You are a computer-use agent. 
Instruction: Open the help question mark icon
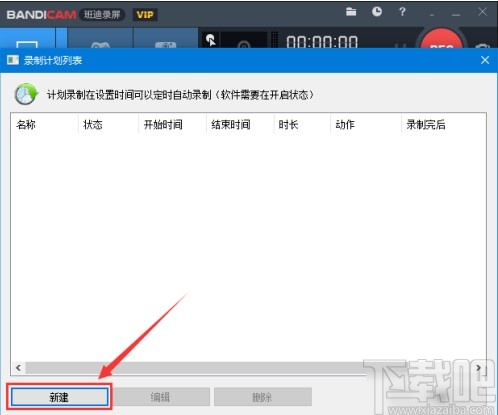click(x=402, y=12)
